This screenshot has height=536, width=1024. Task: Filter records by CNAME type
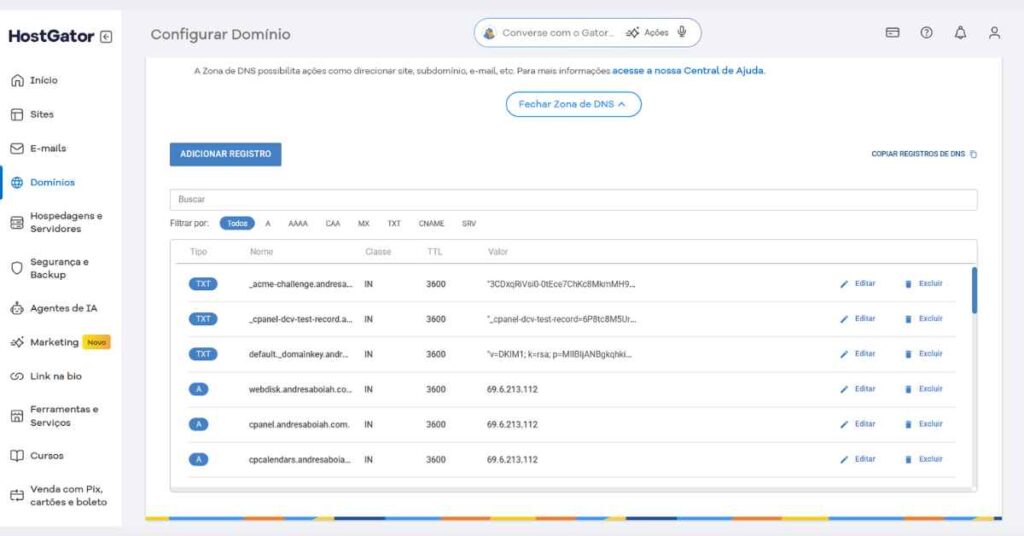431,223
